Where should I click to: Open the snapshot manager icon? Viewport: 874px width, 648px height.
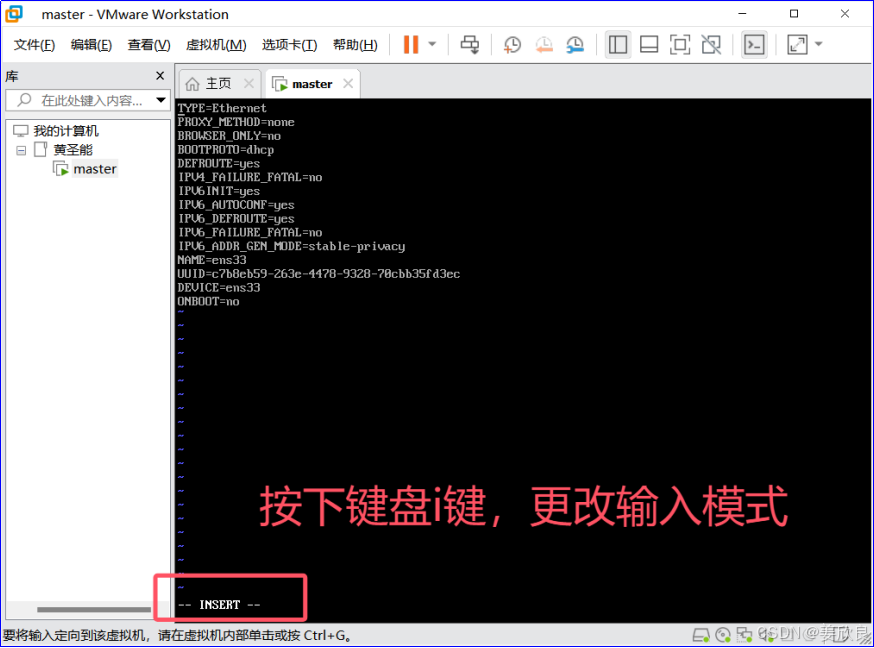pyautogui.click(x=575, y=45)
